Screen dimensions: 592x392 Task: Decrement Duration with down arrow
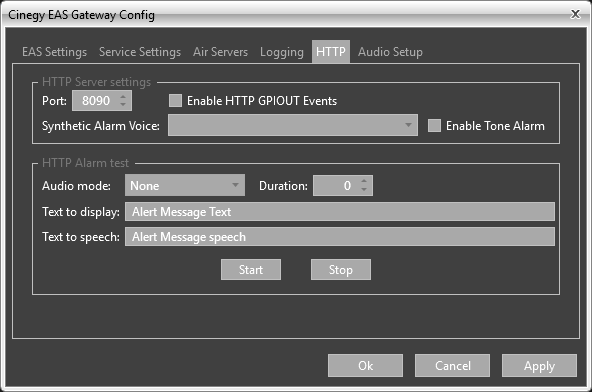click(364, 190)
